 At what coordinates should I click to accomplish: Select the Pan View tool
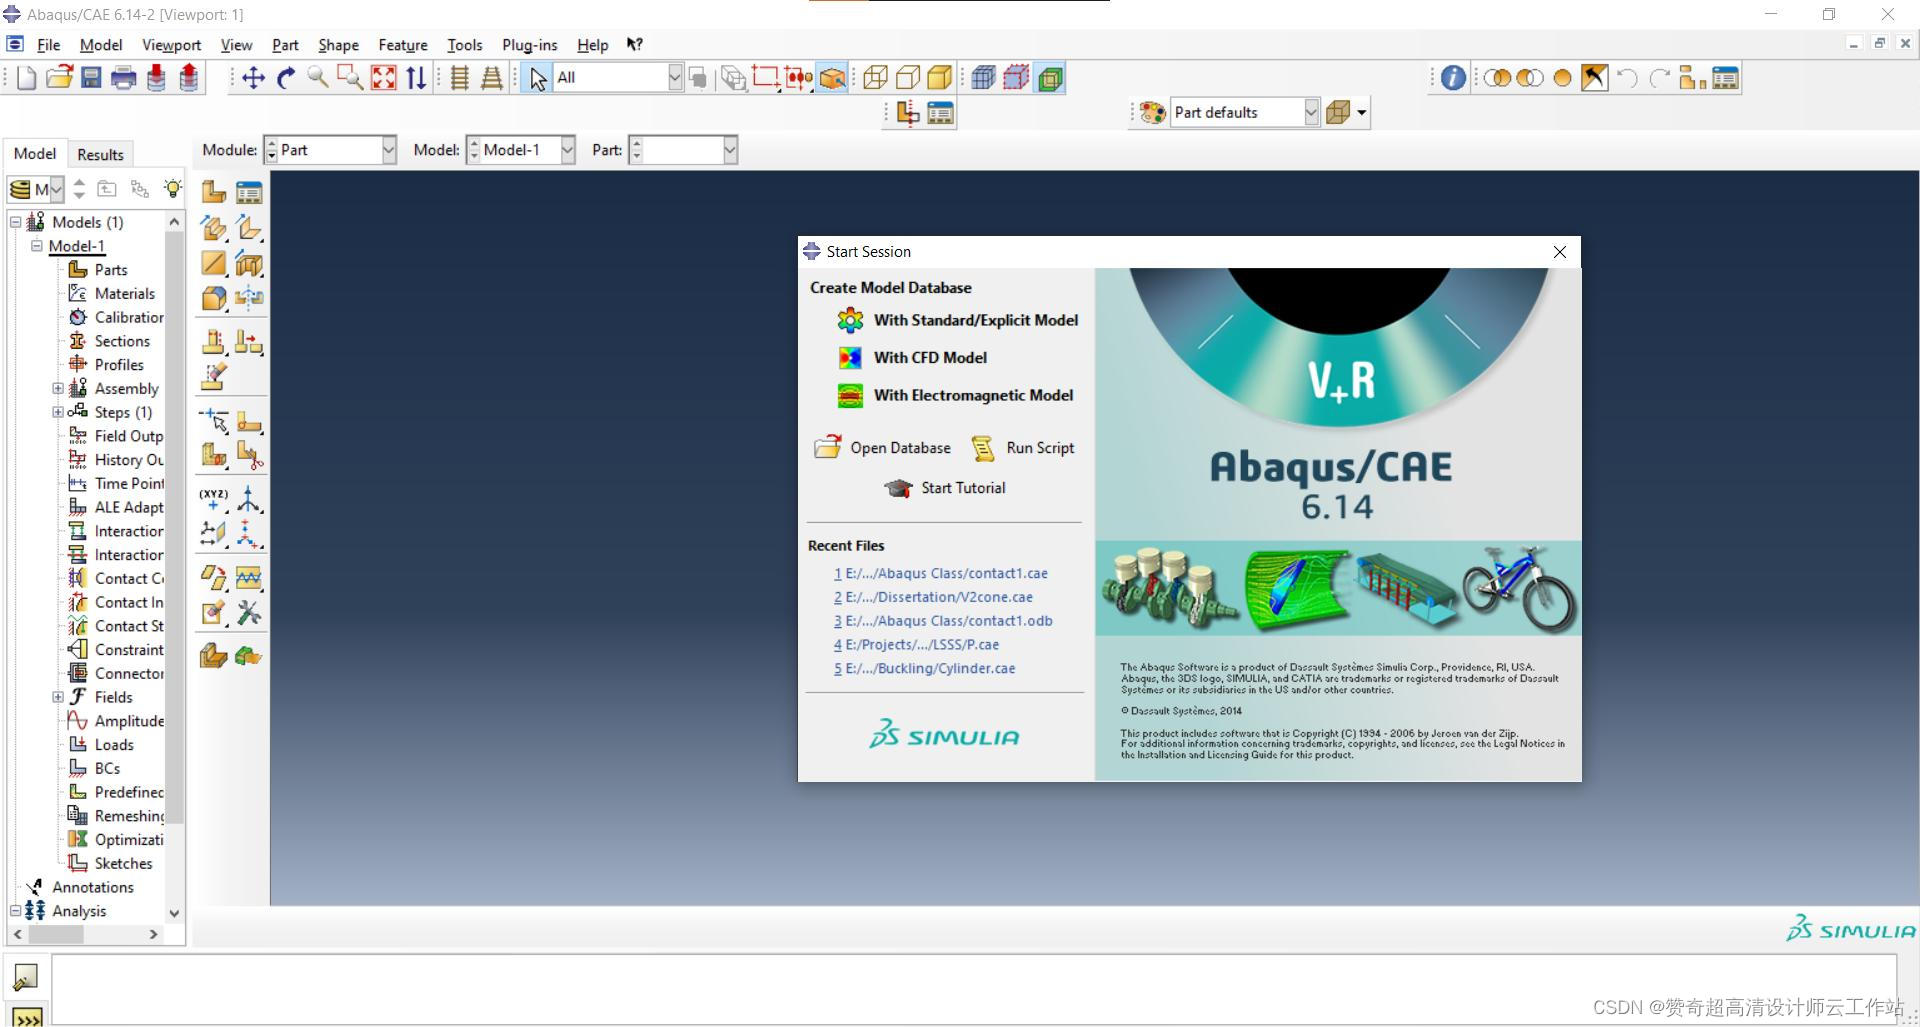pos(253,77)
